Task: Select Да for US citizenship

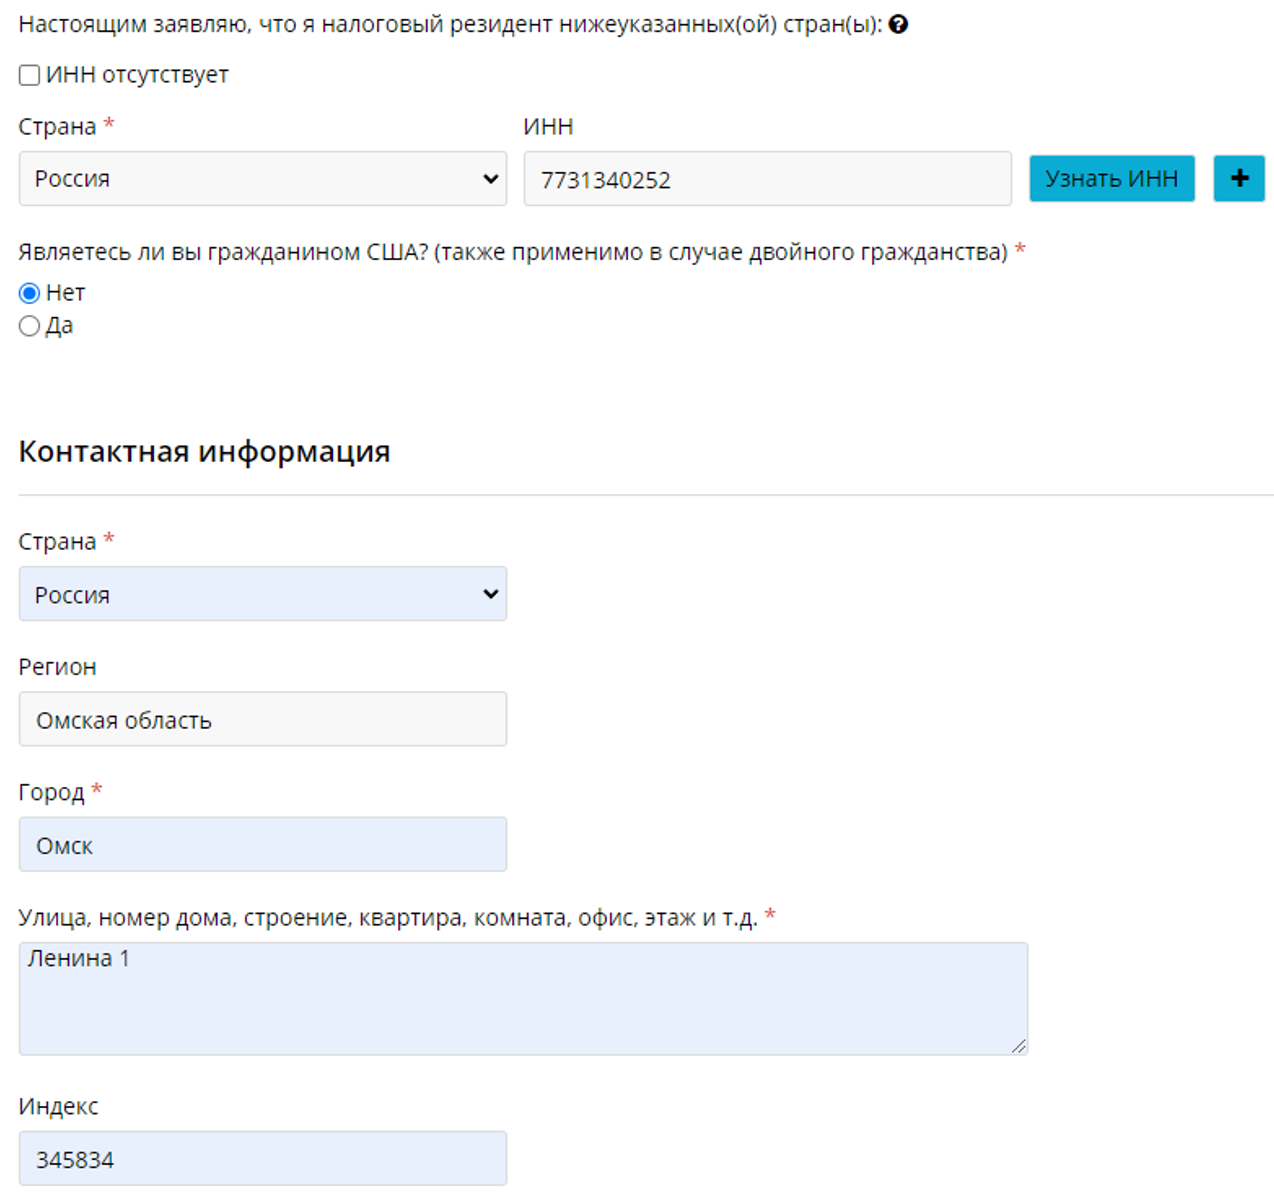Action: [30, 326]
